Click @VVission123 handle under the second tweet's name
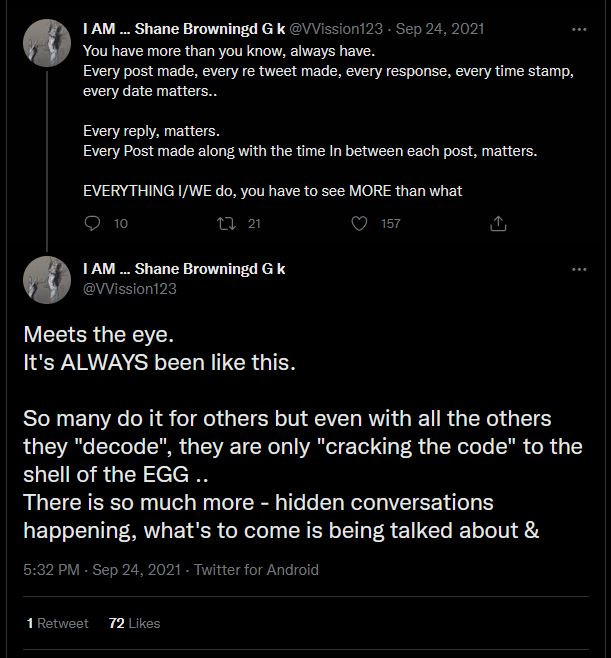The width and height of the screenshot is (611, 658). [129, 288]
